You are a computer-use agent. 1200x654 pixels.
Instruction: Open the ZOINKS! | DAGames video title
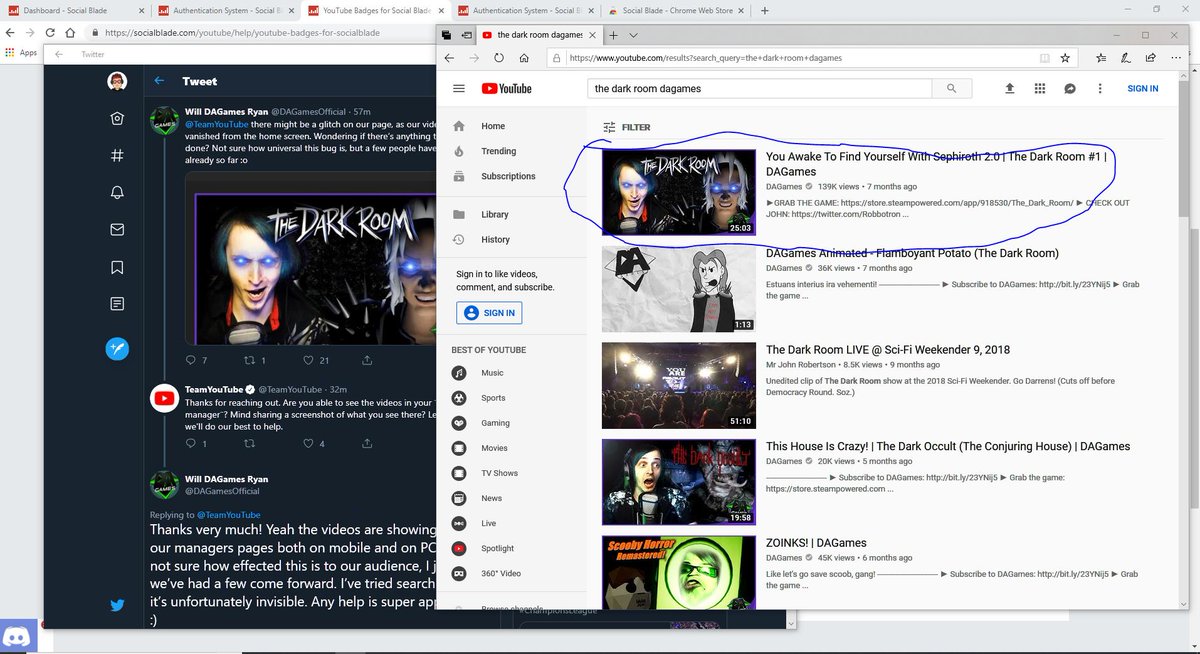click(816, 543)
